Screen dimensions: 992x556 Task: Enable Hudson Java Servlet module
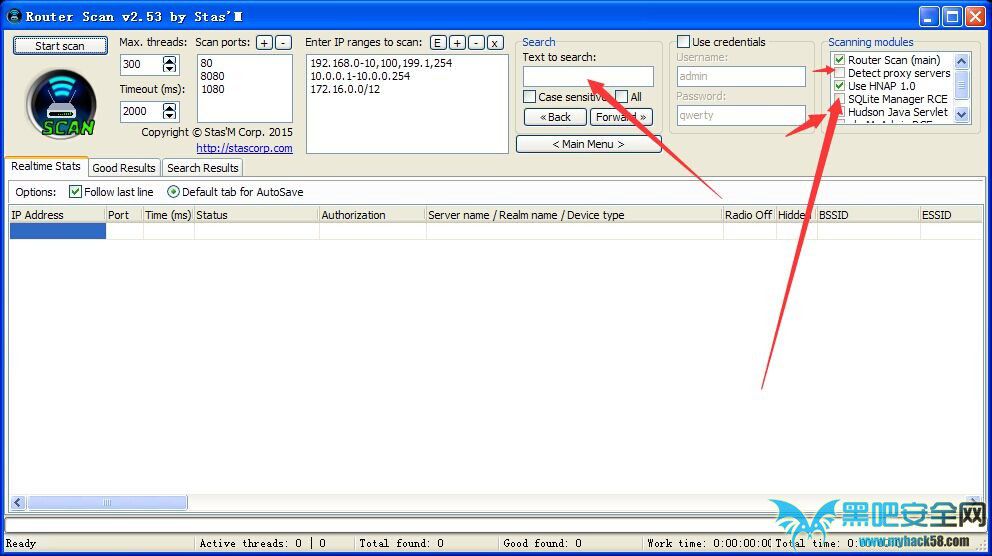coord(840,112)
